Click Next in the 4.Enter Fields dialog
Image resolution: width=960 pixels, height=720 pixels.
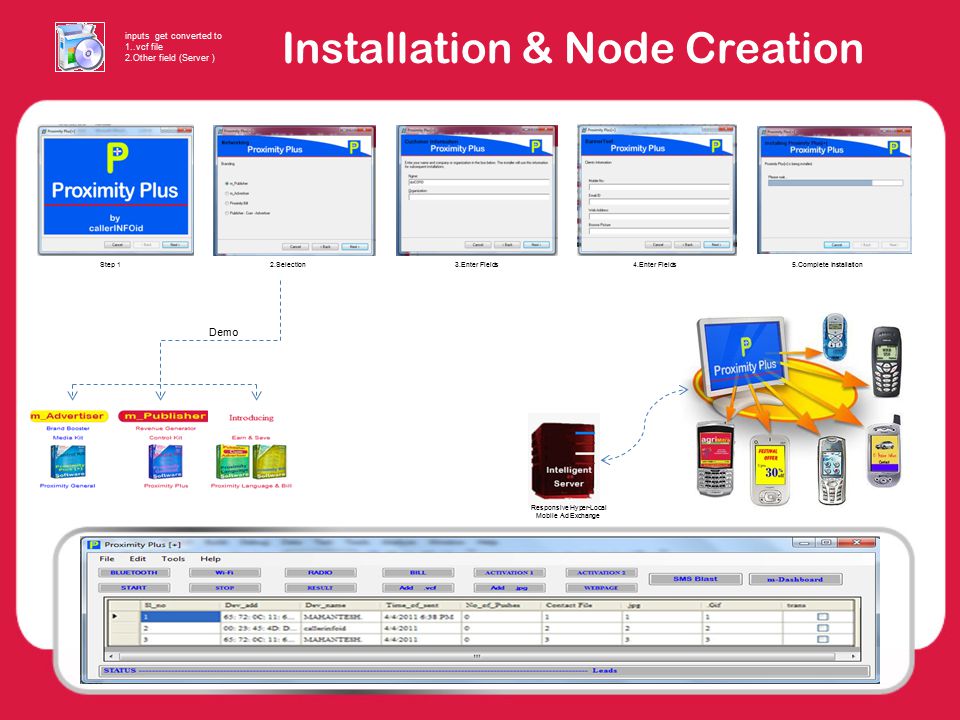click(716, 244)
